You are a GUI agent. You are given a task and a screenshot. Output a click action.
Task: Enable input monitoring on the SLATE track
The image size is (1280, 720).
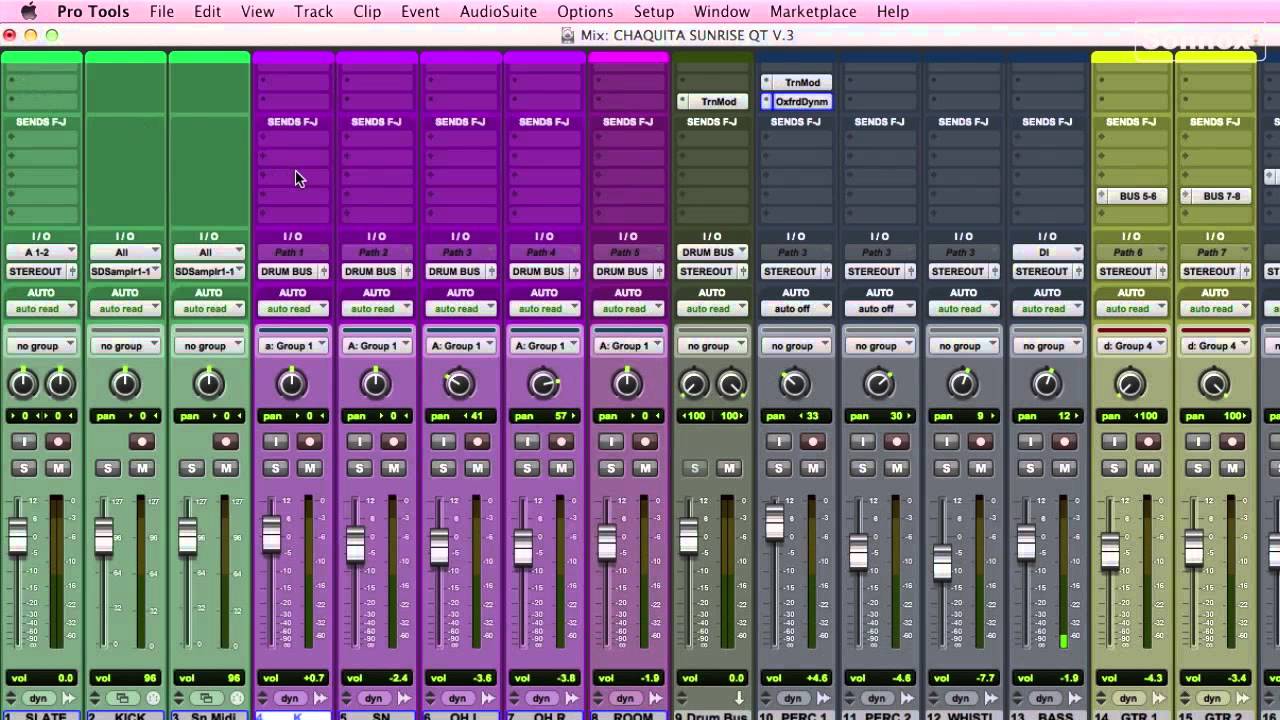[x=24, y=441]
